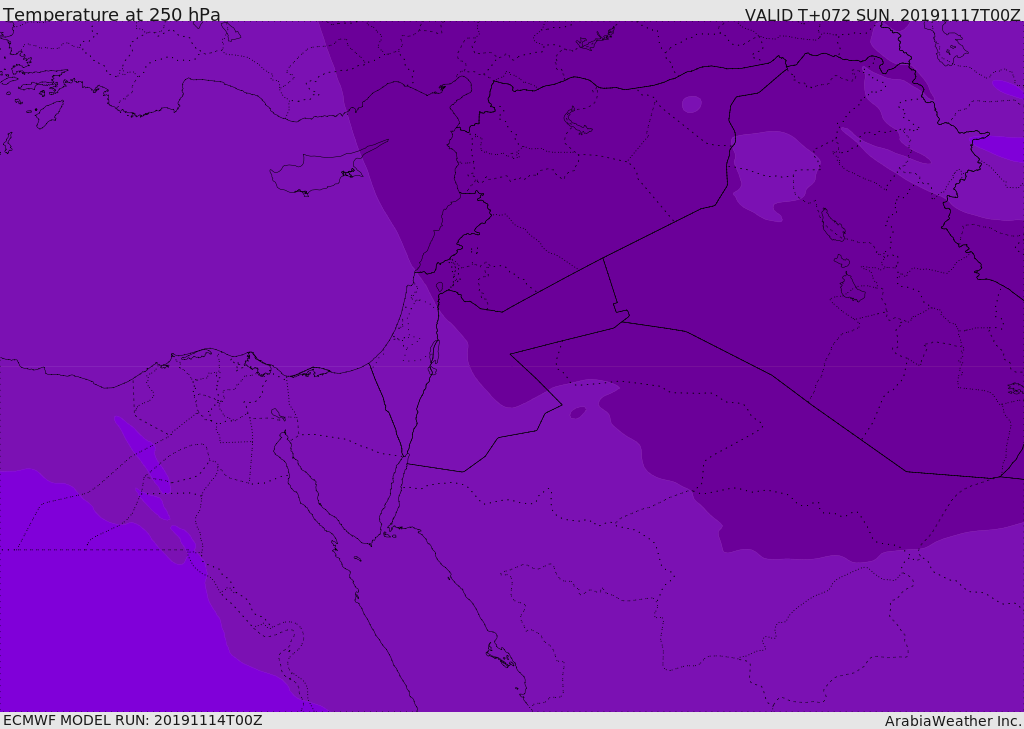The image size is (1024, 729).
Task: Click the Sea of Galilee outline
Action: click(439, 287)
